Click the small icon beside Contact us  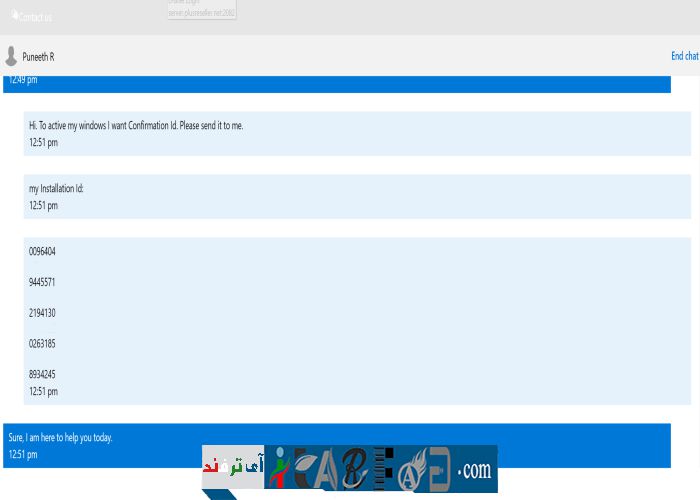14,15
